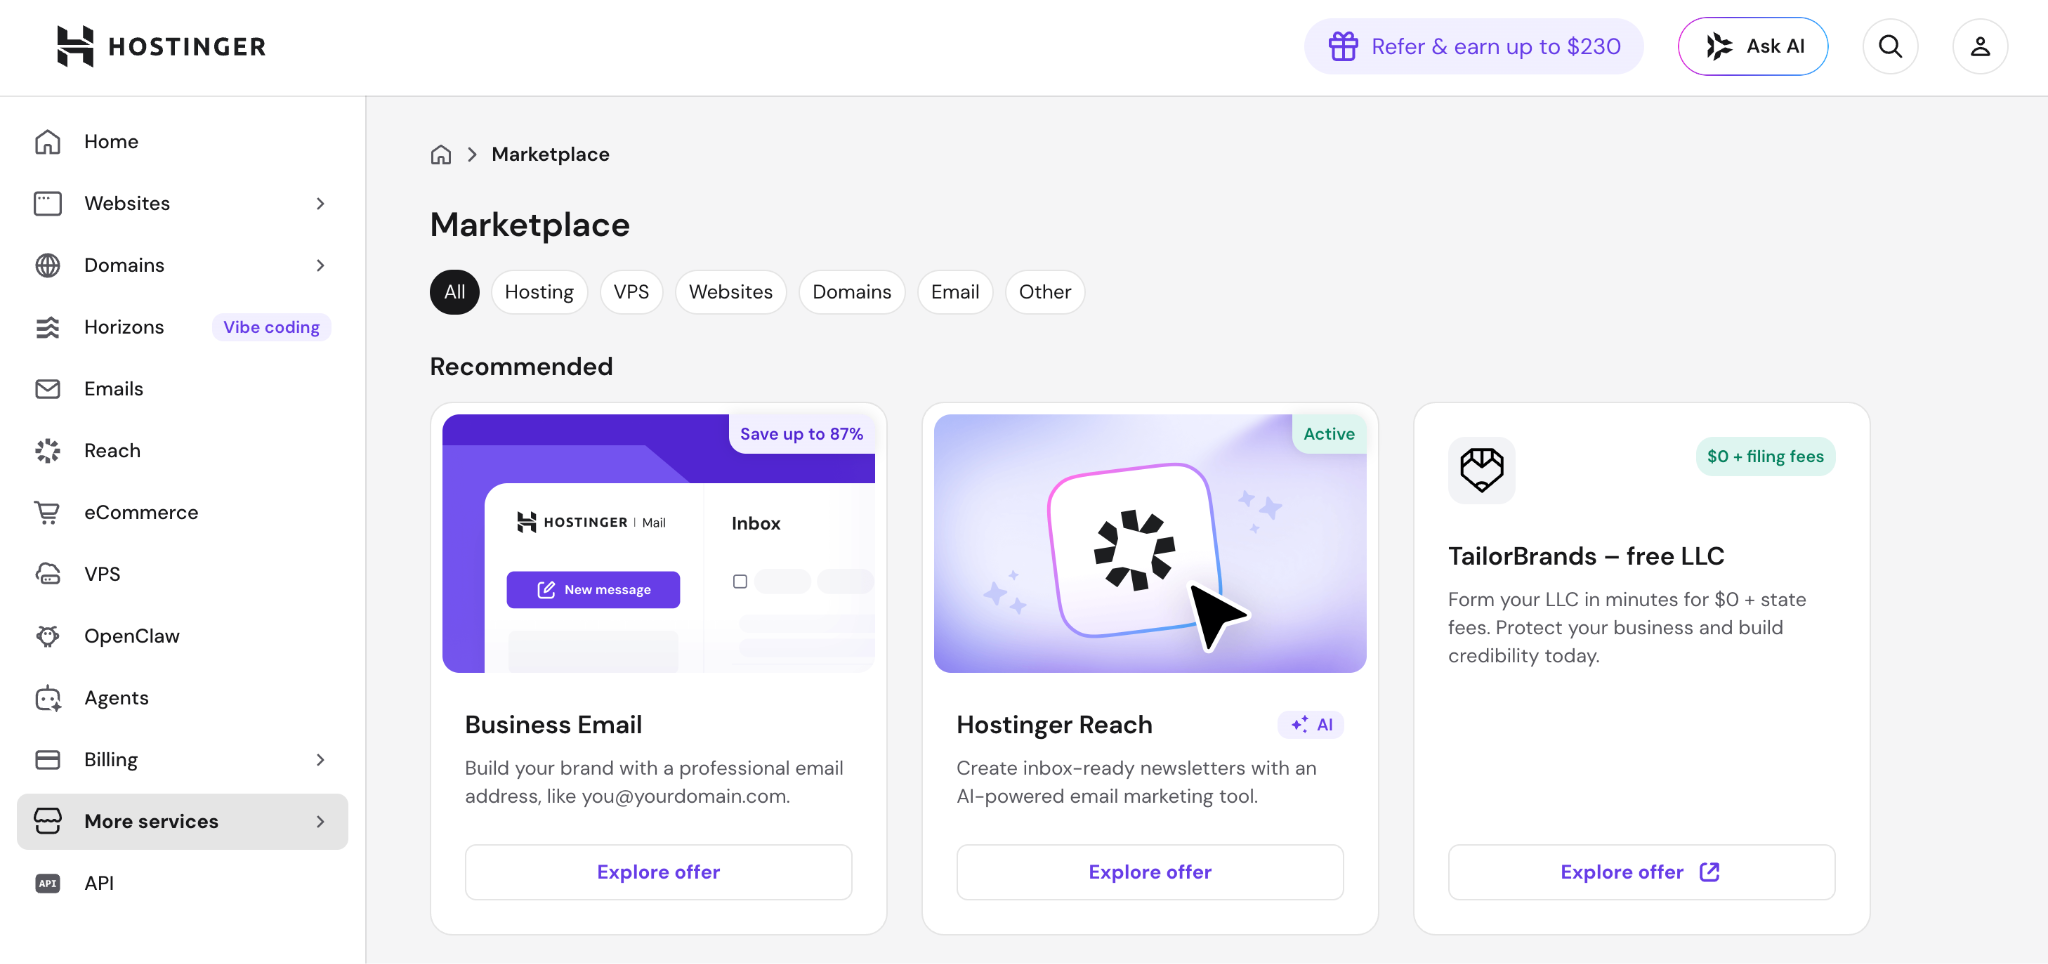Click the Active status badge
Viewport: 2048px width, 964px height.
(x=1329, y=434)
